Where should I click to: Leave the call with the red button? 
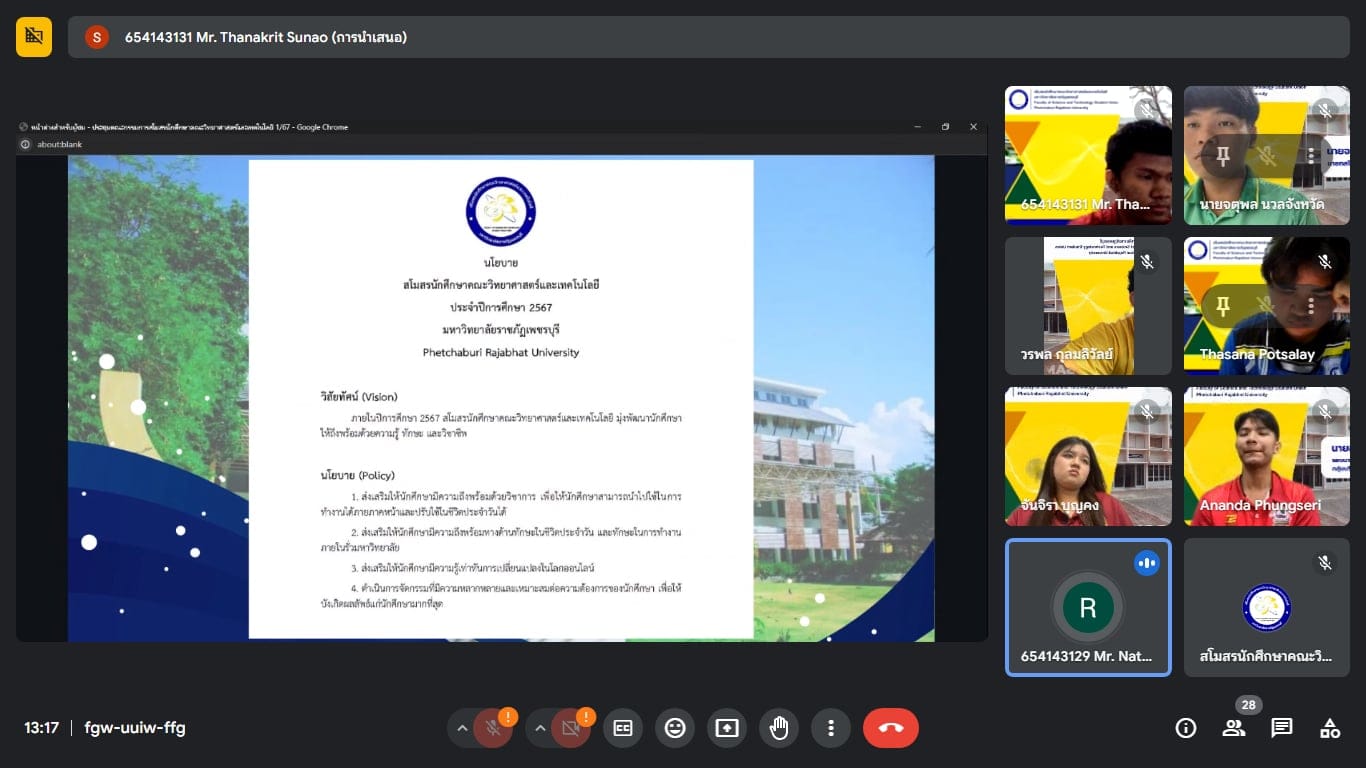[890, 728]
